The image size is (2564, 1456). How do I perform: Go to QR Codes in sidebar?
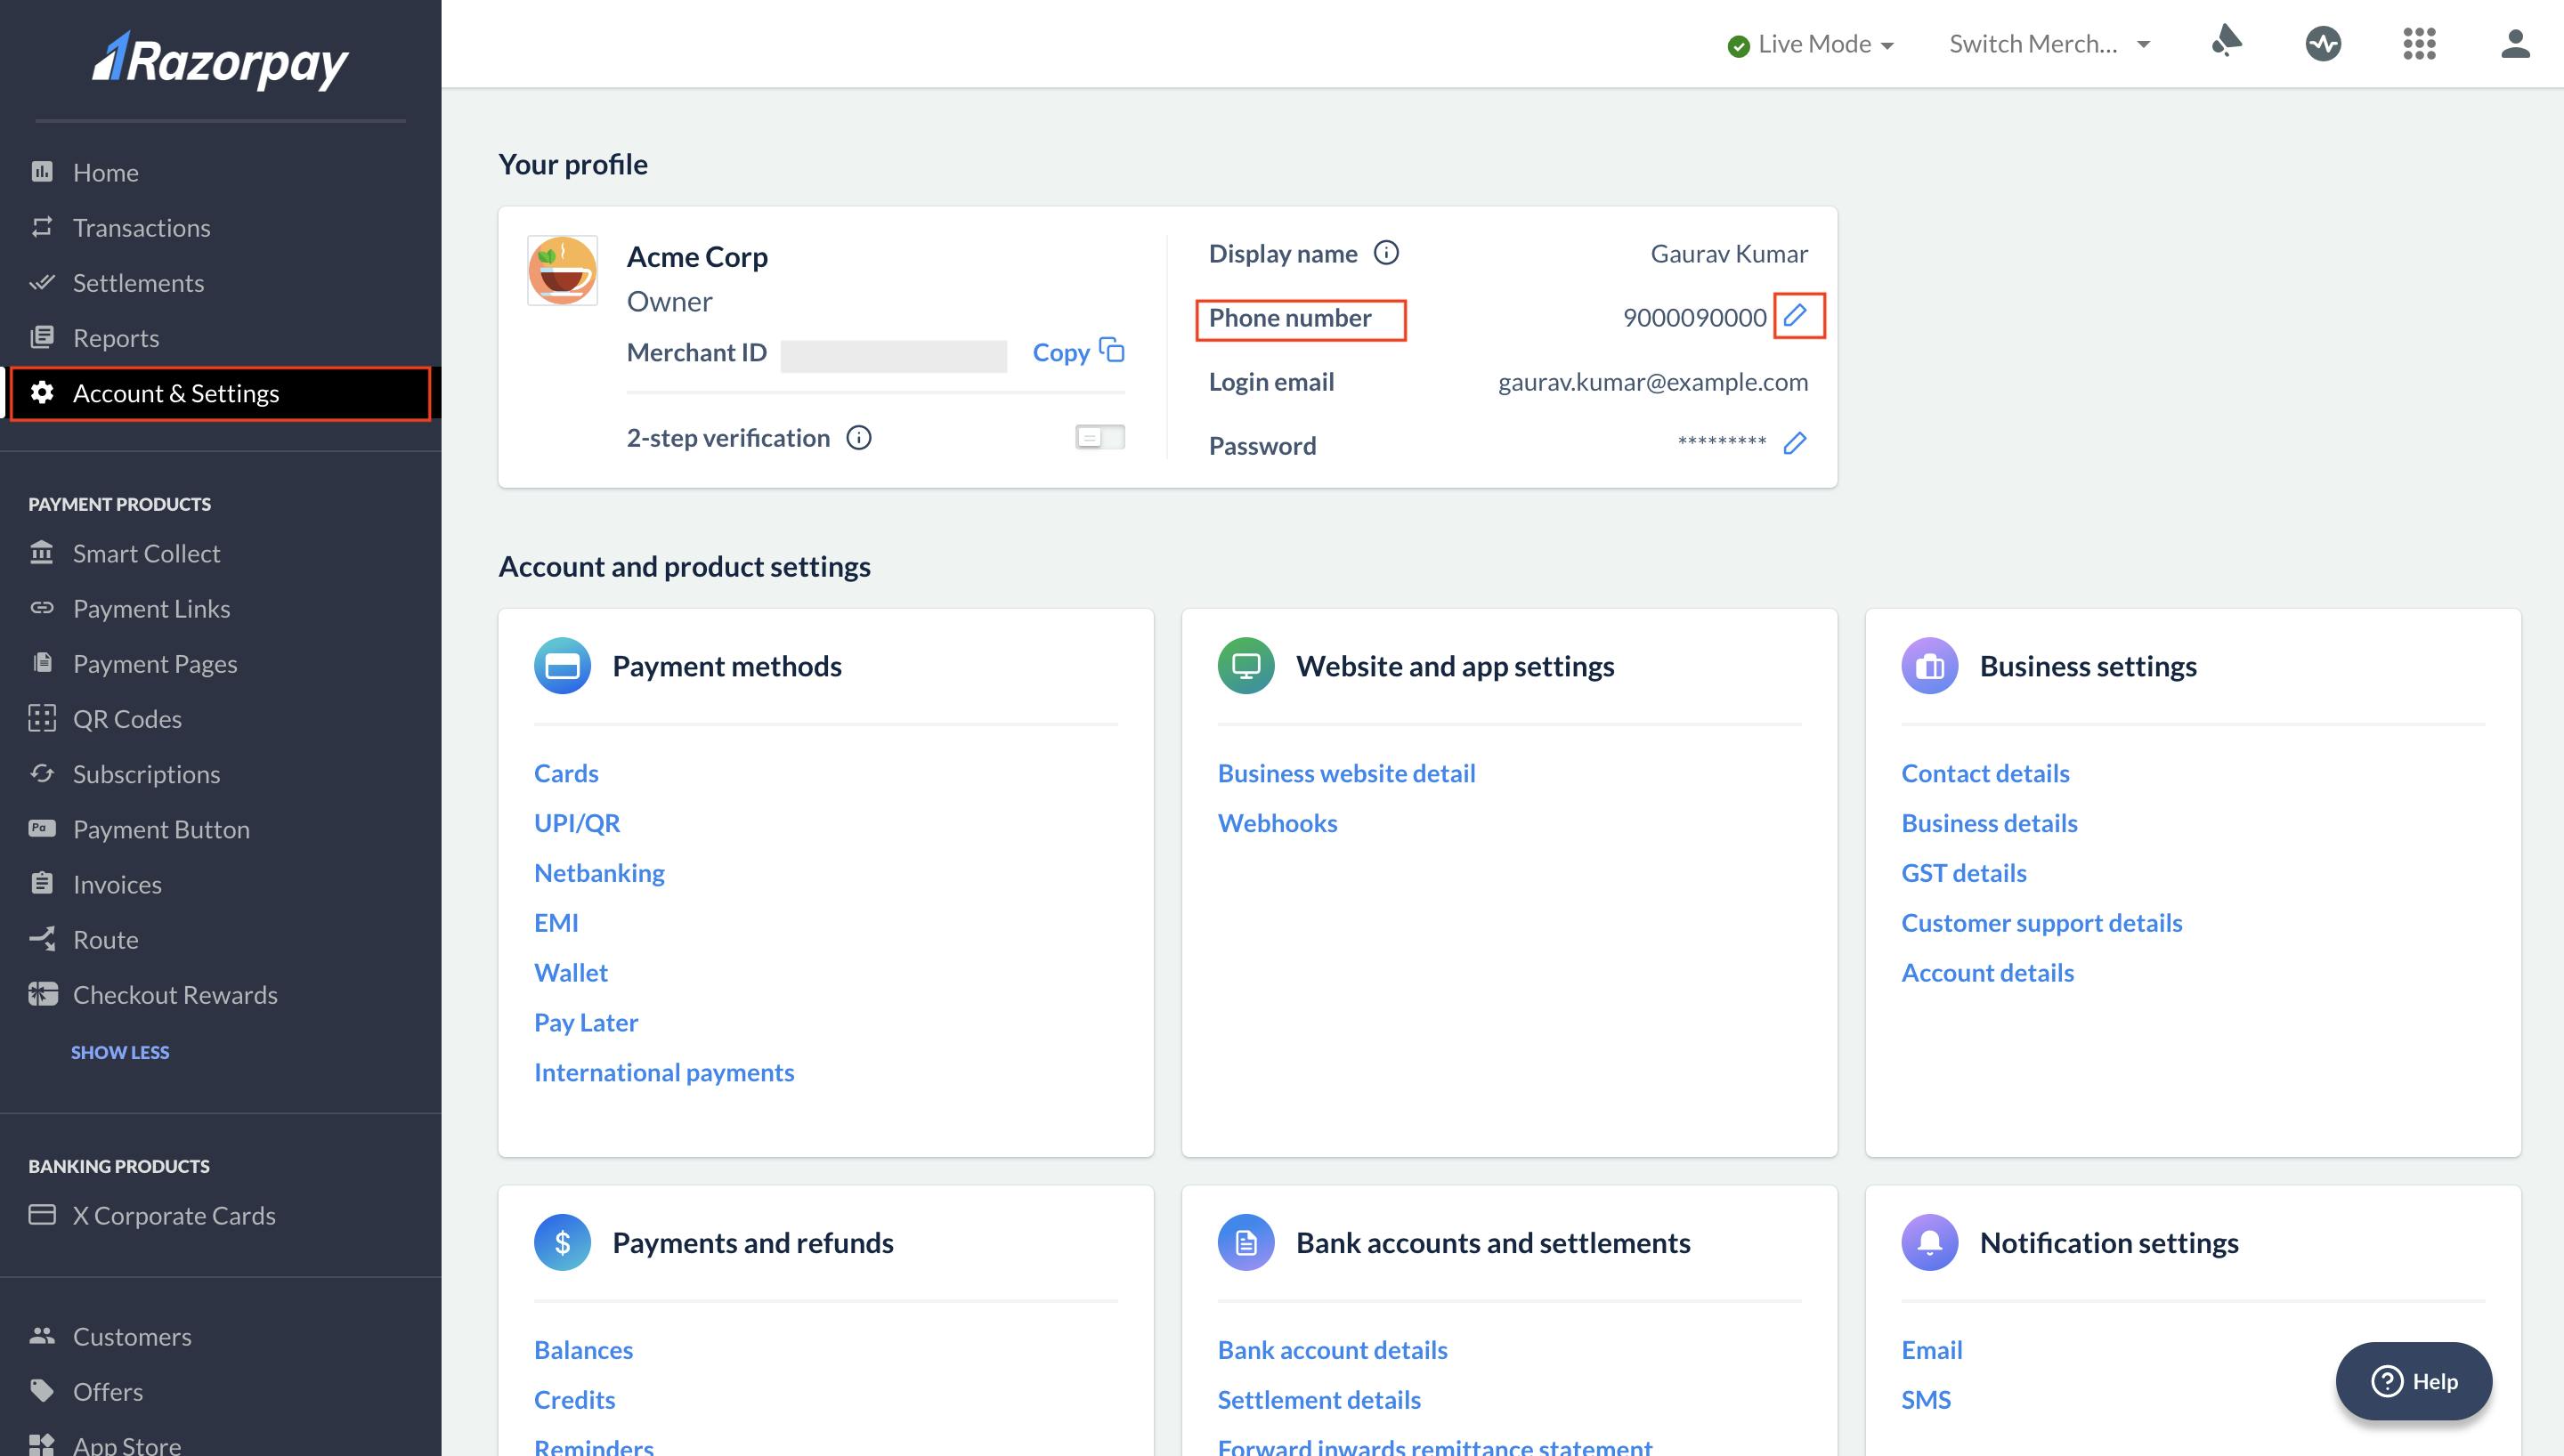[127, 719]
